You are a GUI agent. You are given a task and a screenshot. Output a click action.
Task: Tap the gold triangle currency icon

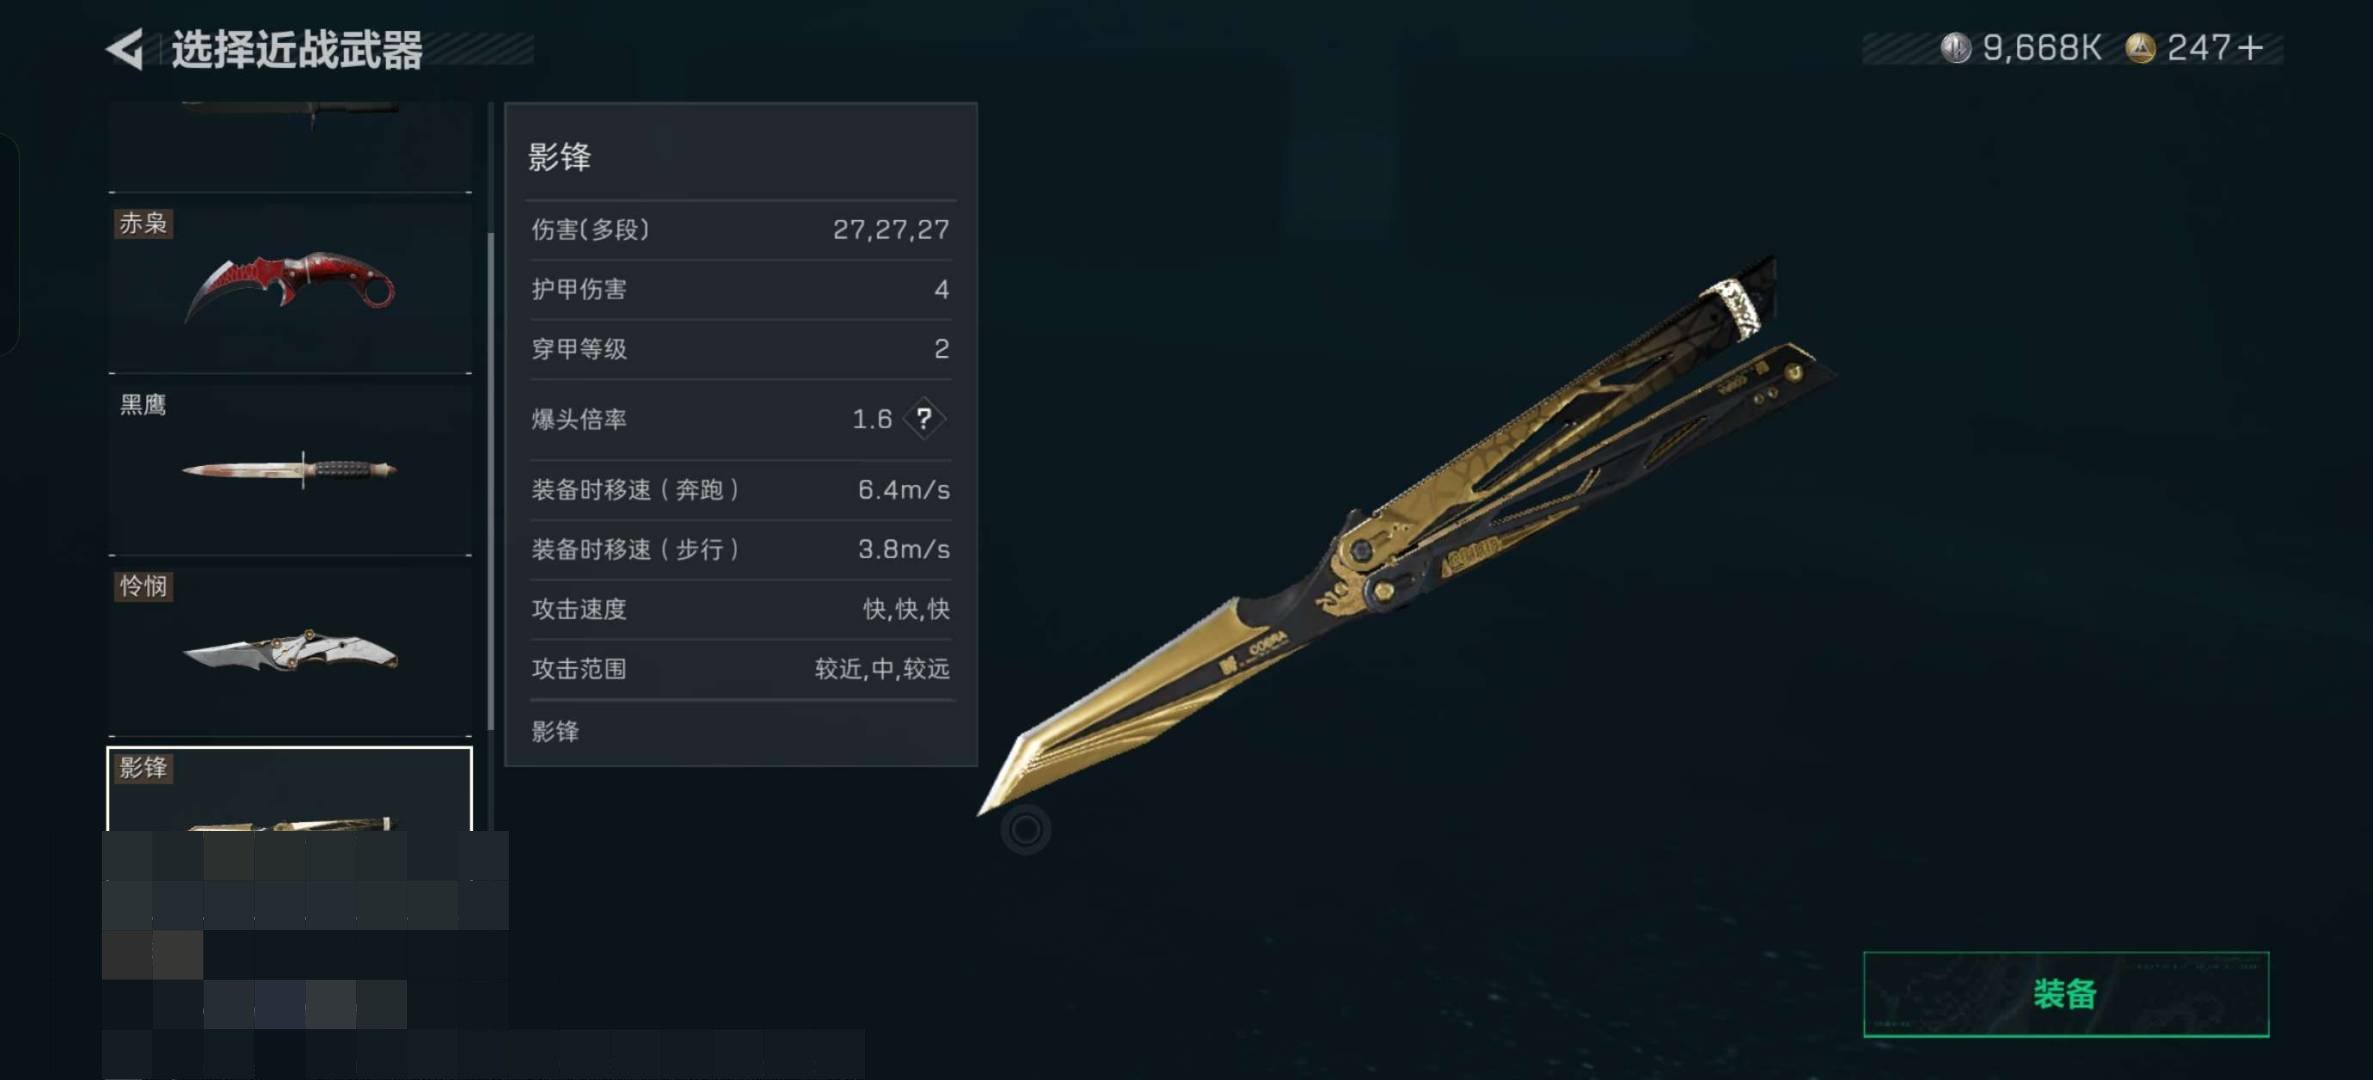pos(2139,48)
